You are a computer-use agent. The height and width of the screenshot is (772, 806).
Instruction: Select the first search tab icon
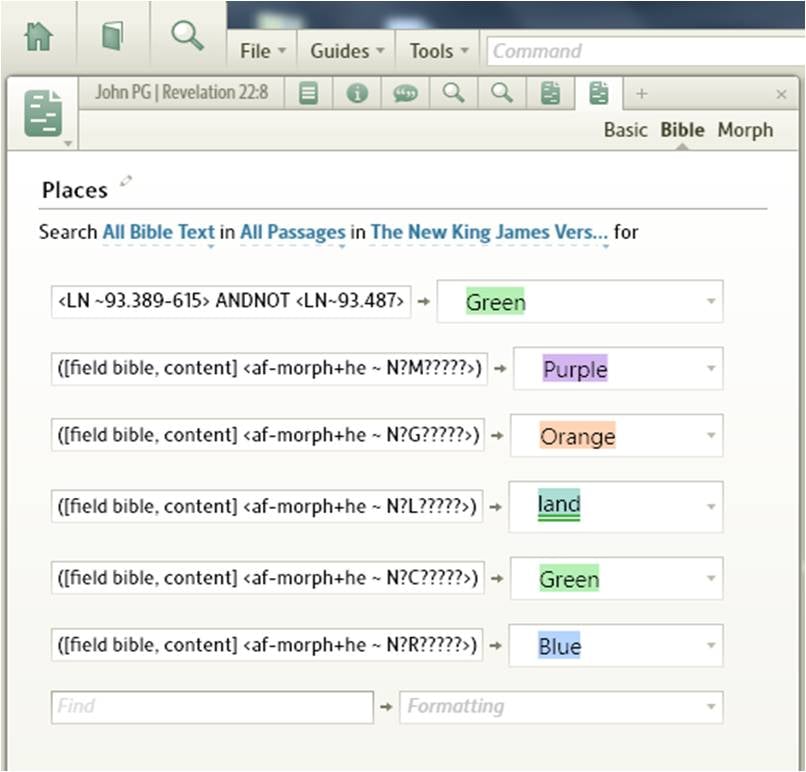(x=453, y=93)
